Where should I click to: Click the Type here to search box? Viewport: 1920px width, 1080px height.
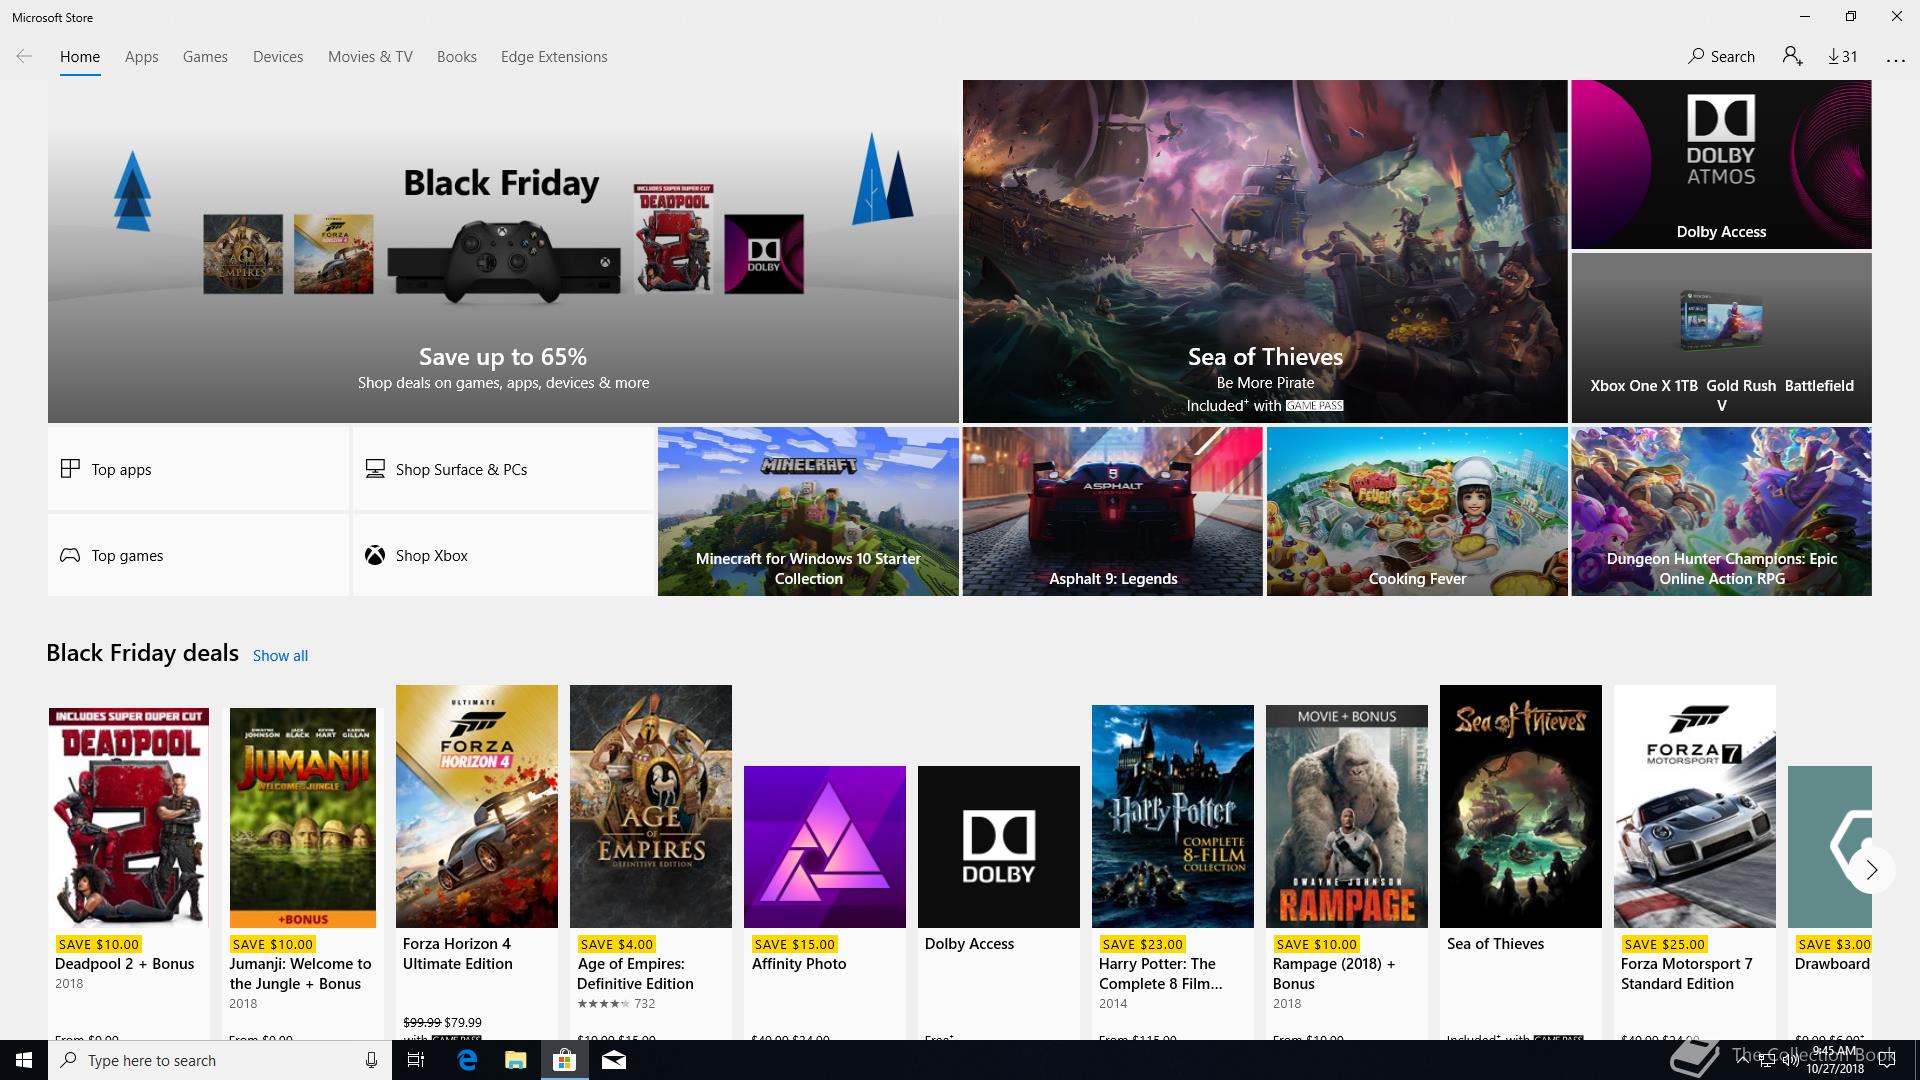(218, 1060)
